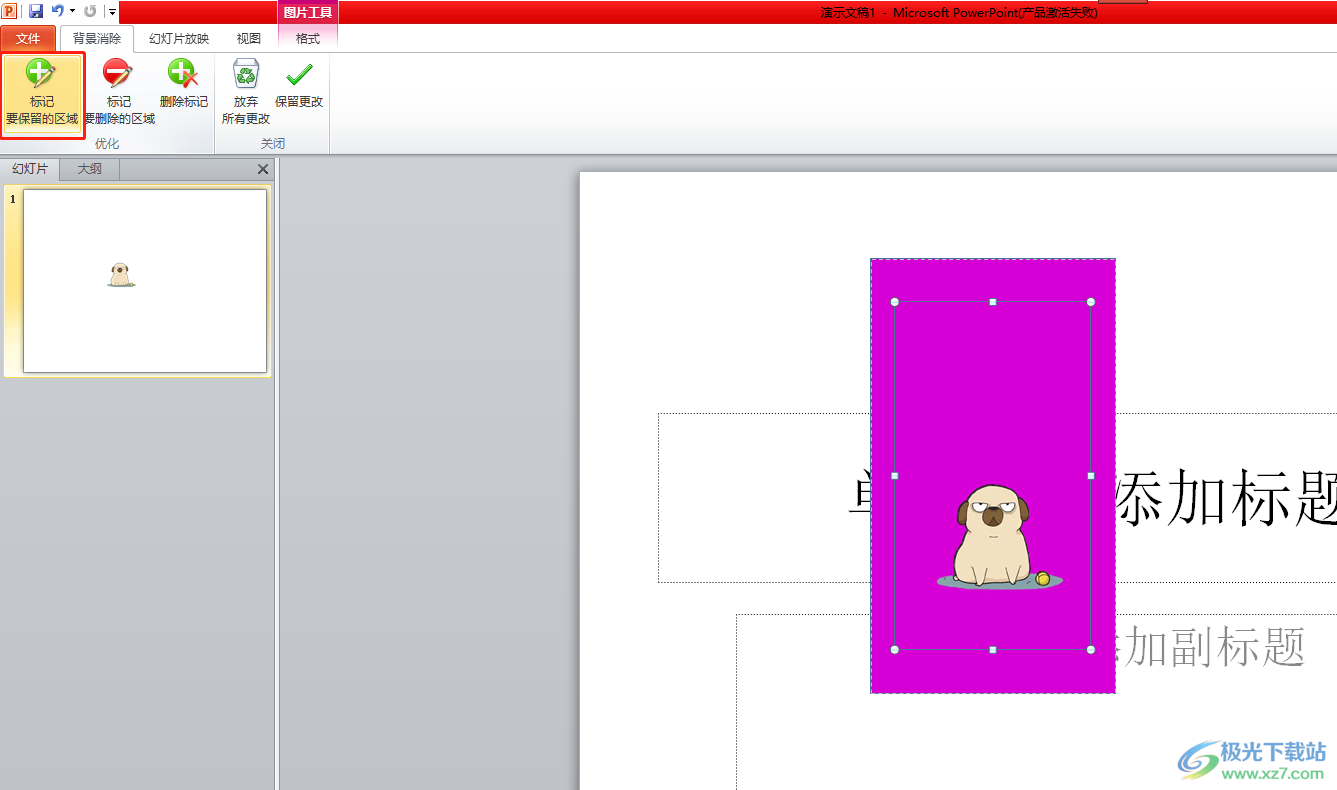
Task: Switch to the 视图 ribbon tab
Action: (249, 39)
